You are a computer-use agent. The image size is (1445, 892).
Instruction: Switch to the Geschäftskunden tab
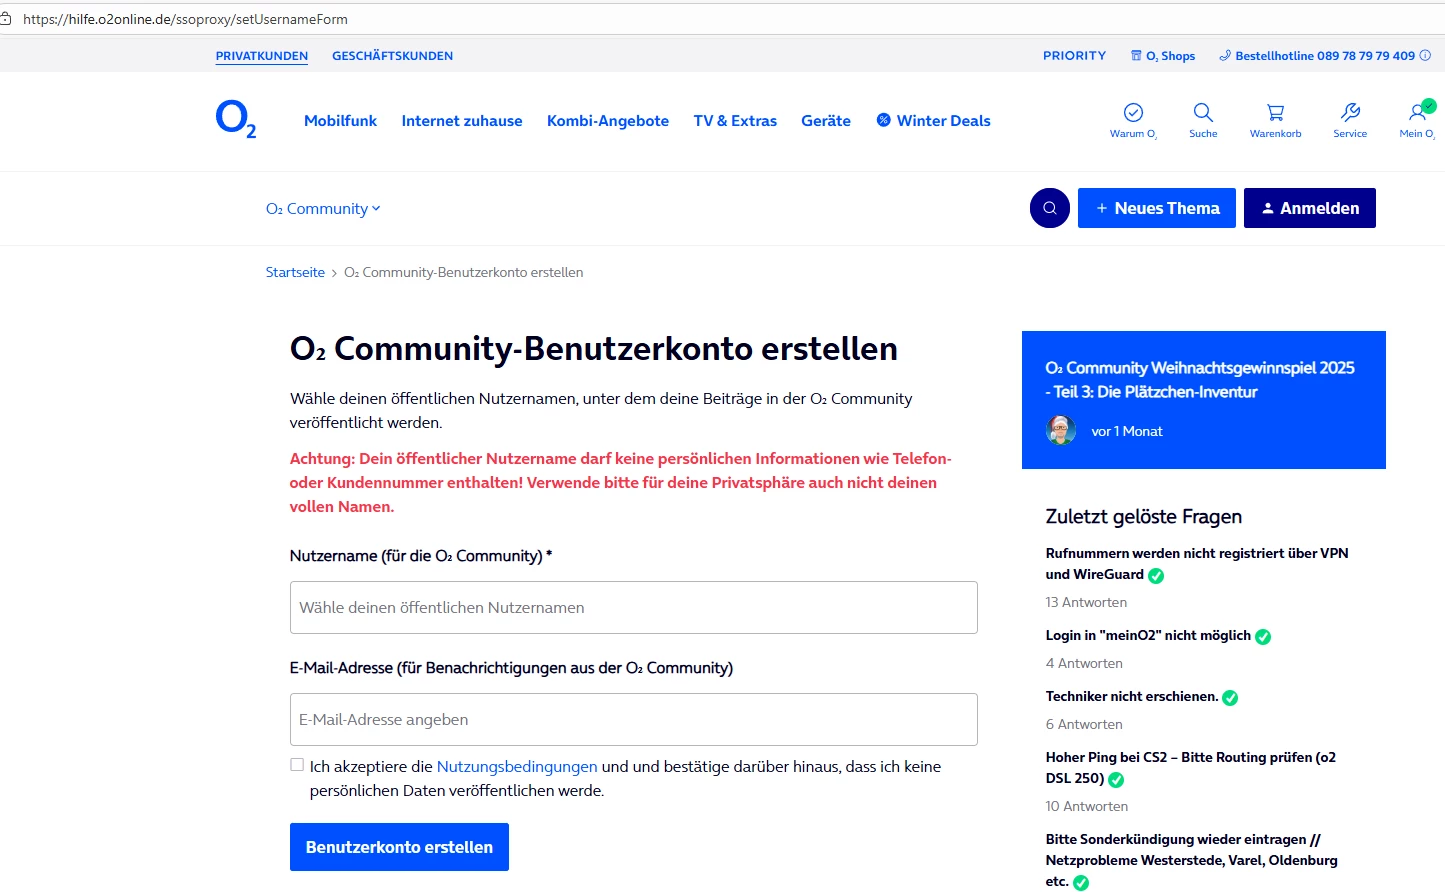(392, 56)
